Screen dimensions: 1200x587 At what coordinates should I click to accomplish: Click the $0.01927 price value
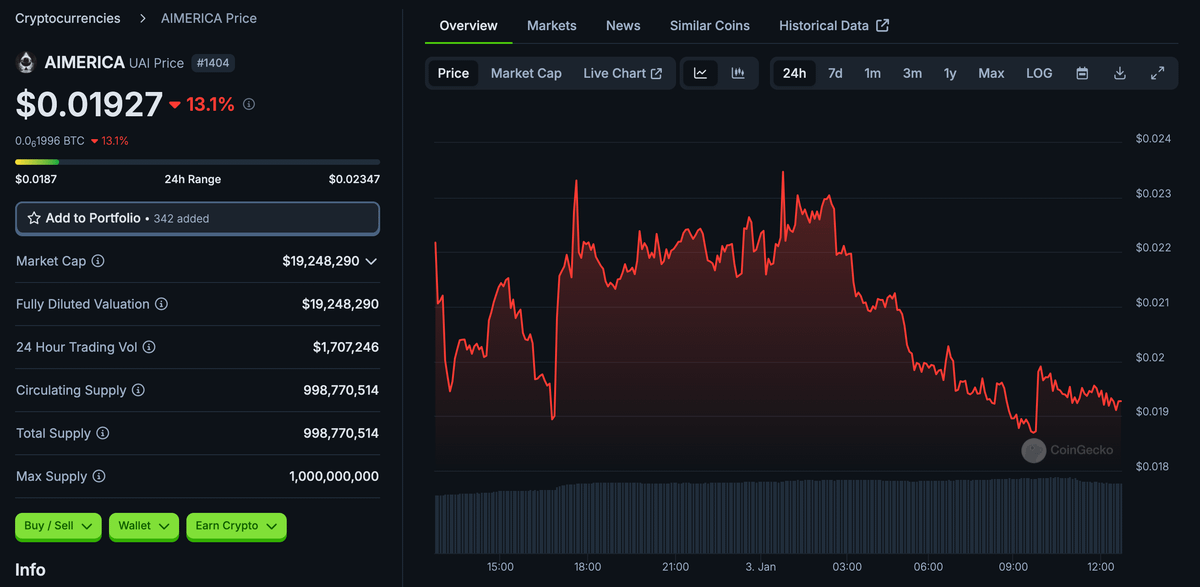89,104
